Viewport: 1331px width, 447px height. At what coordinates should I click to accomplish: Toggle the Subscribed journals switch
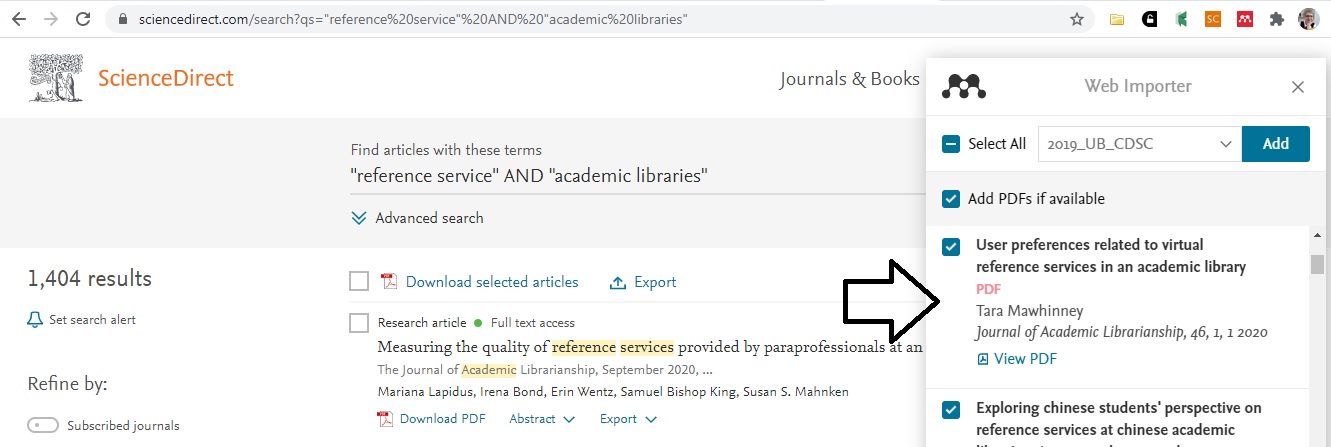pos(43,426)
